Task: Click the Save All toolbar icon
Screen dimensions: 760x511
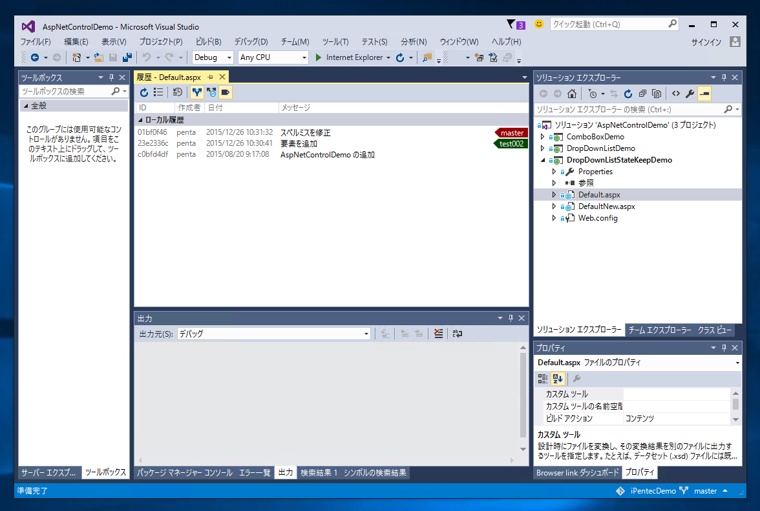Action: (x=127, y=58)
